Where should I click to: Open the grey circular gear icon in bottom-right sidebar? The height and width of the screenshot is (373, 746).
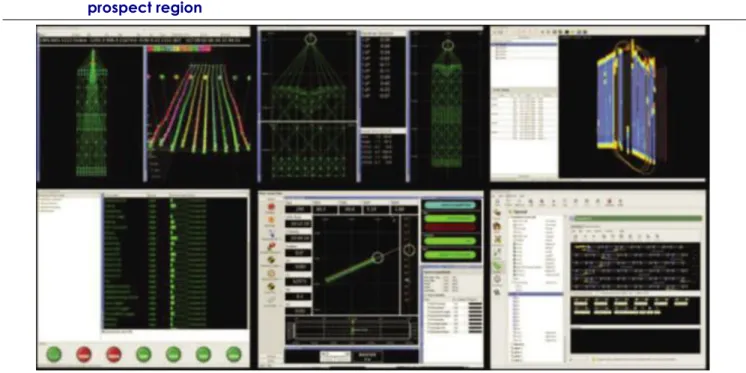coord(497,279)
